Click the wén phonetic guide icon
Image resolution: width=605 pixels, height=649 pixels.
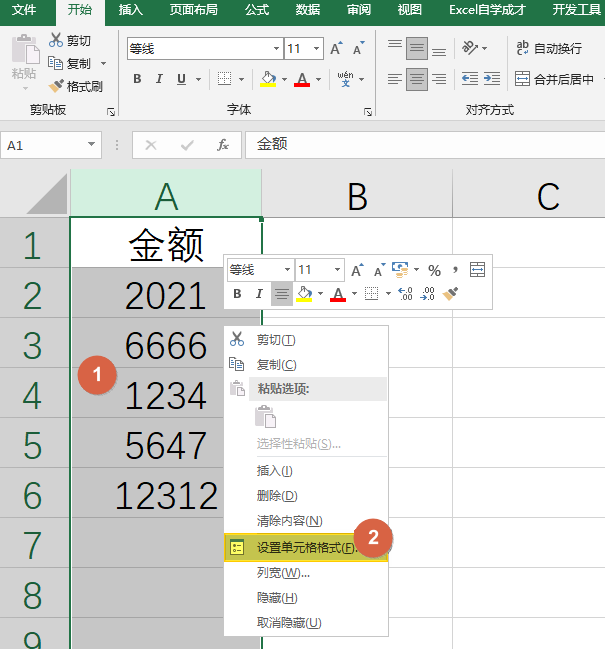(346, 79)
